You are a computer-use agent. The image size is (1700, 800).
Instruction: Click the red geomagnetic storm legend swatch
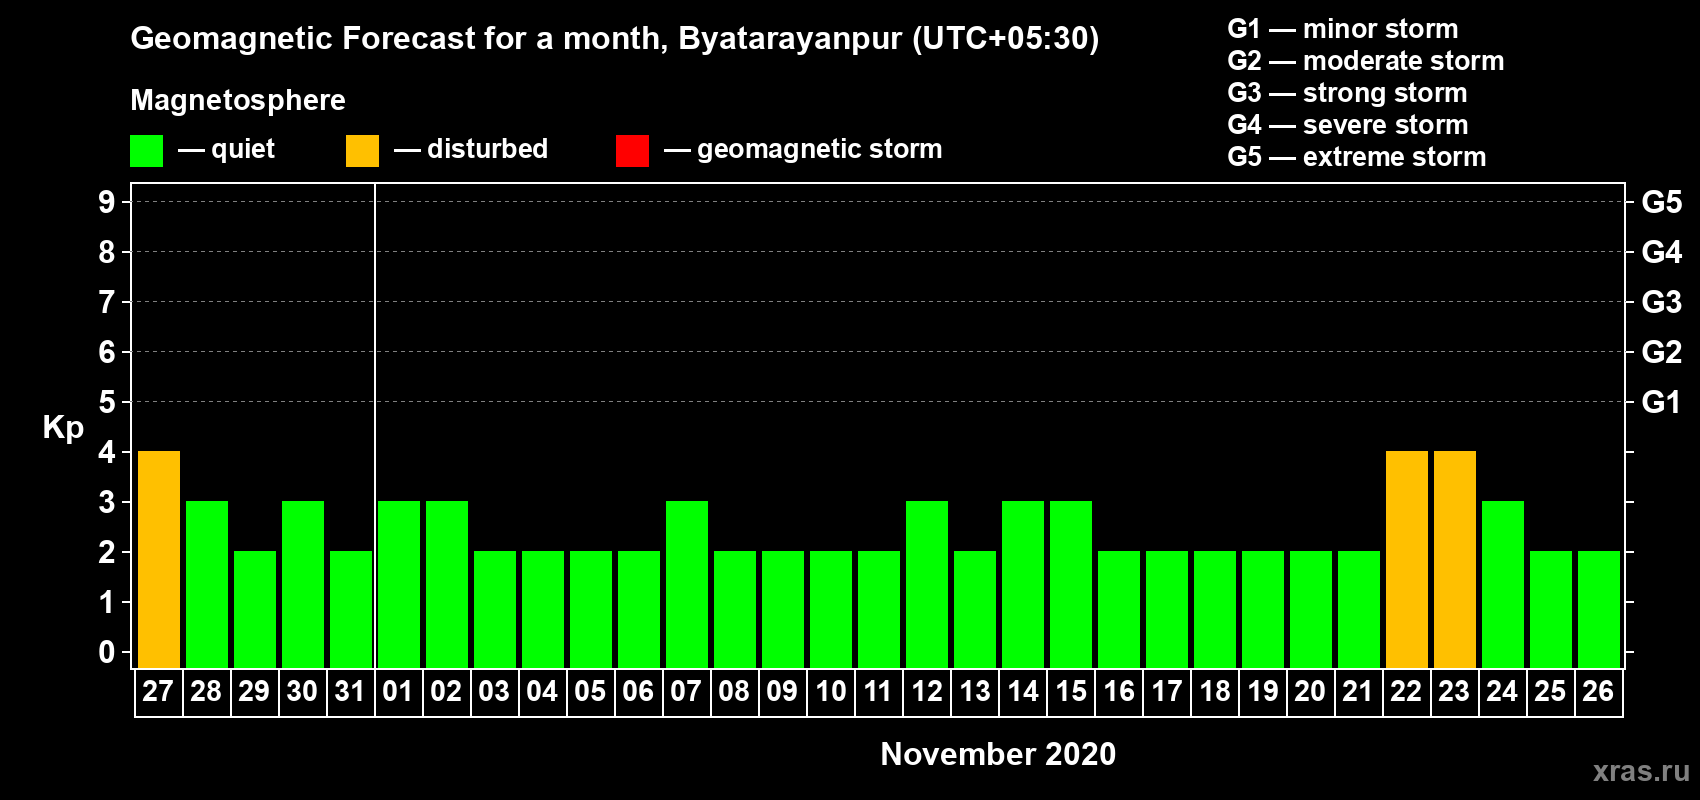coord(632,151)
